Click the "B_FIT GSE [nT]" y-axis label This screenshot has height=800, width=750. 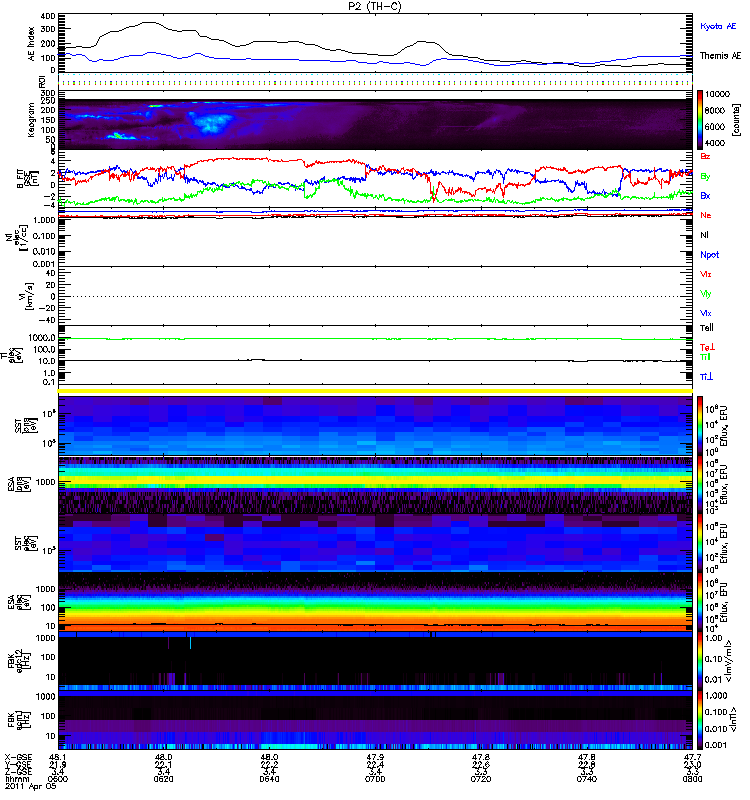click(26, 179)
